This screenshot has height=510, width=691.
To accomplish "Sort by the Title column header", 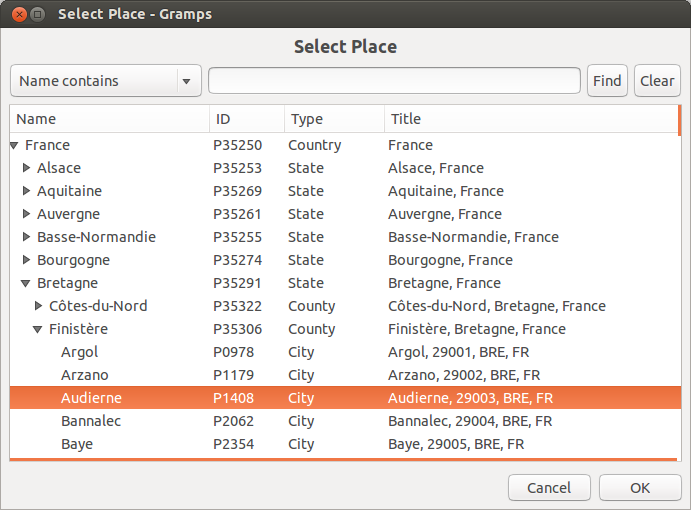I will coord(531,119).
